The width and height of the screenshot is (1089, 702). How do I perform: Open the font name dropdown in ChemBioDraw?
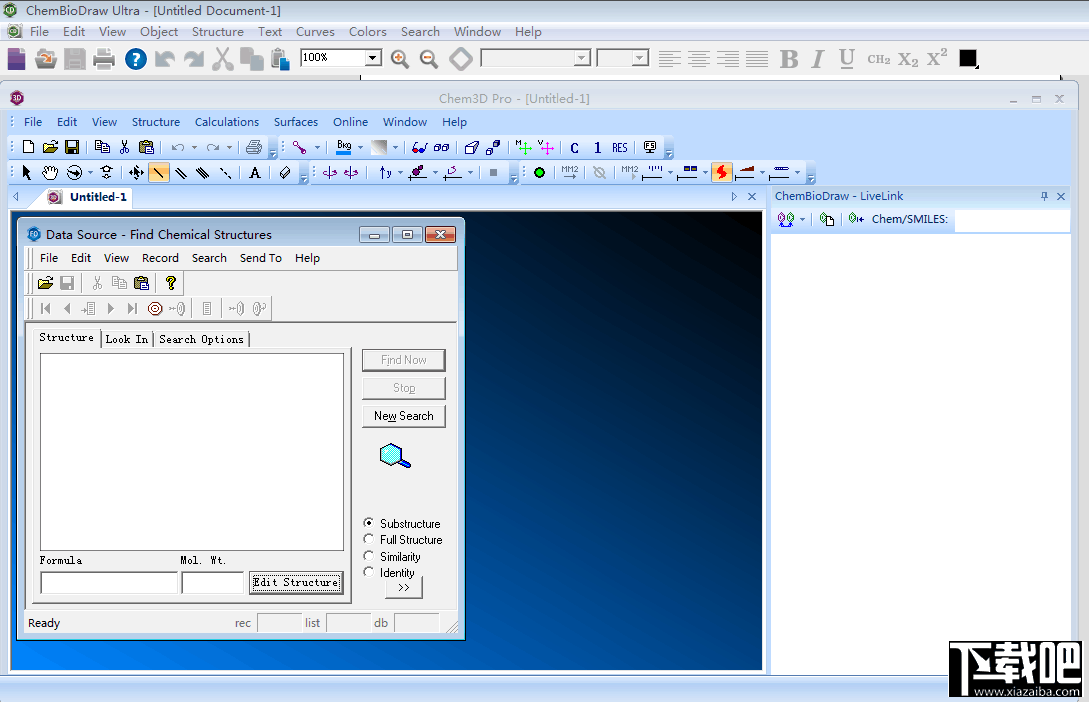[x=582, y=58]
